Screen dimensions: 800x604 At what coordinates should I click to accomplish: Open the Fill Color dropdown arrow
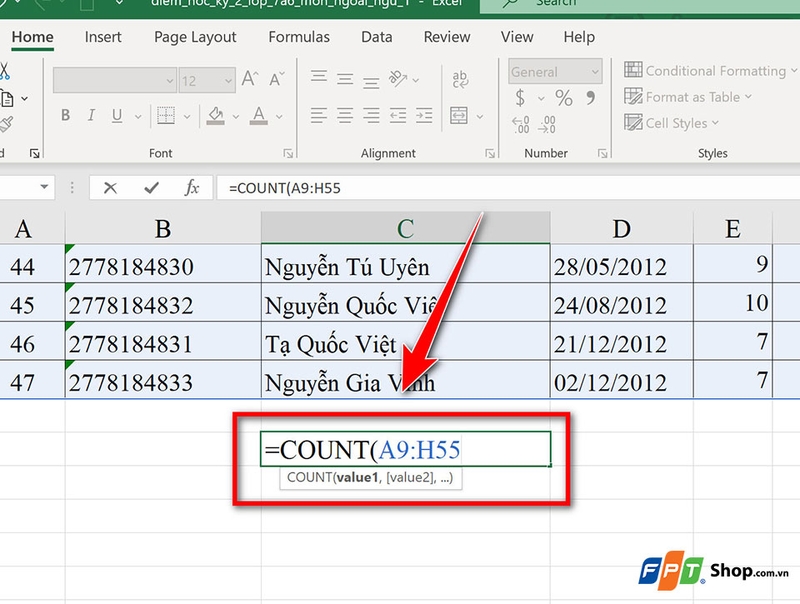235,116
